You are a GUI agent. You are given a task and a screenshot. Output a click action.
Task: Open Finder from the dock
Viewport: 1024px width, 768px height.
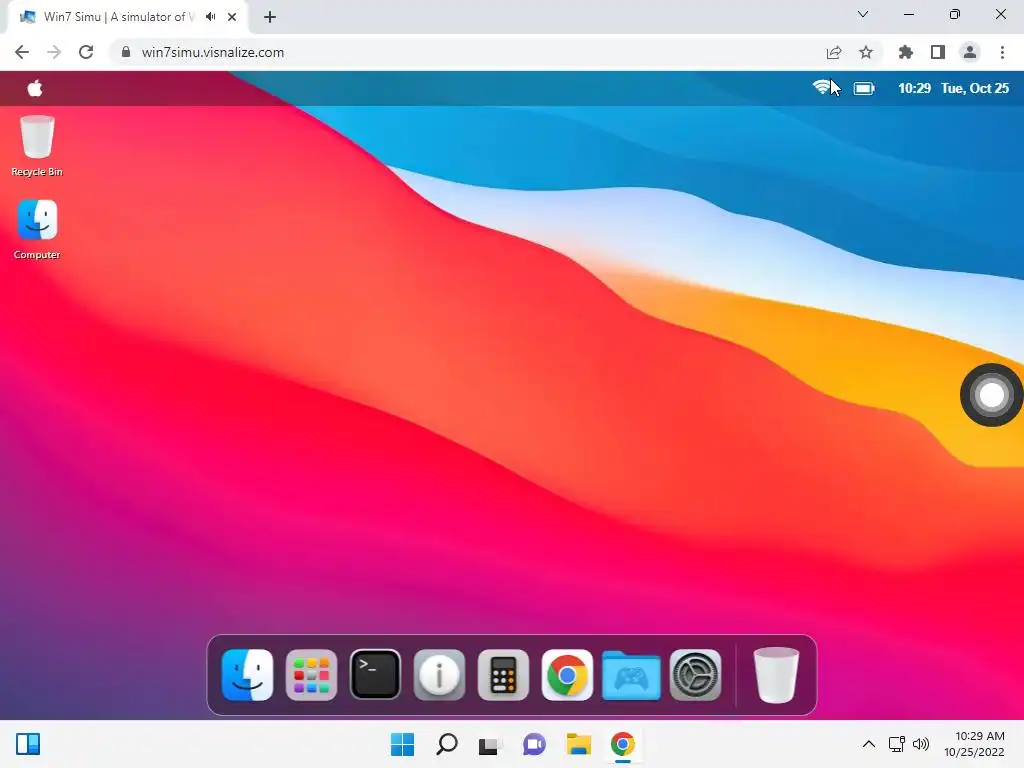pyautogui.click(x=248, y=675)
